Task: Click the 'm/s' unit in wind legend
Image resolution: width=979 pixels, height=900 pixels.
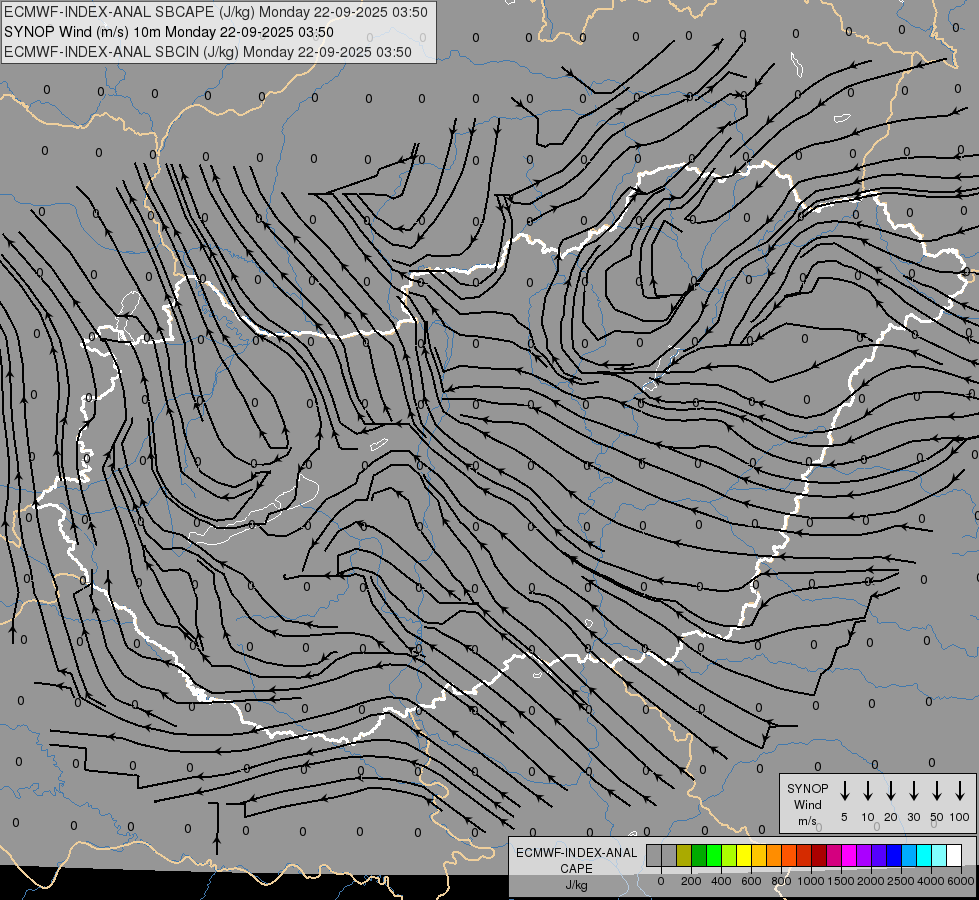Action: pos(807,821)
